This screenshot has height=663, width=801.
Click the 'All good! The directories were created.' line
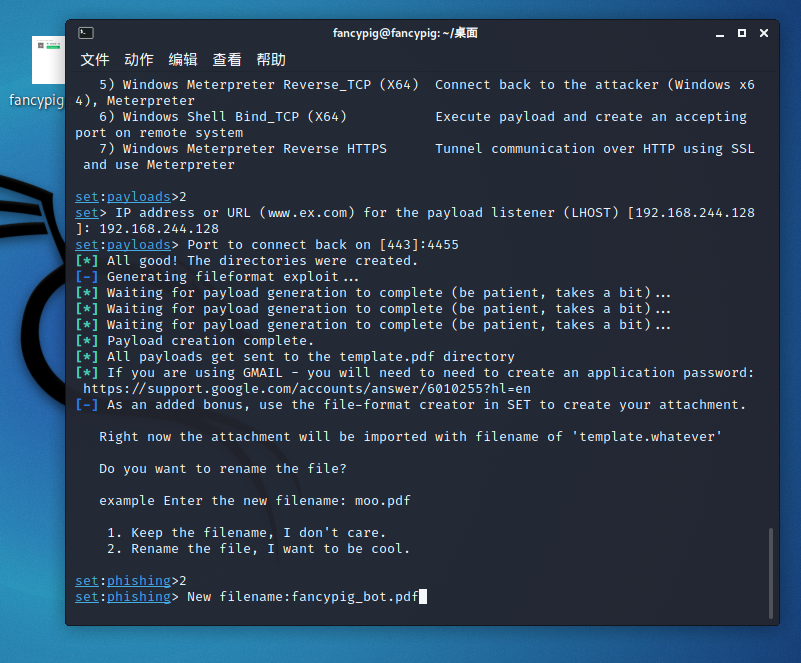[x=247, y=261]
